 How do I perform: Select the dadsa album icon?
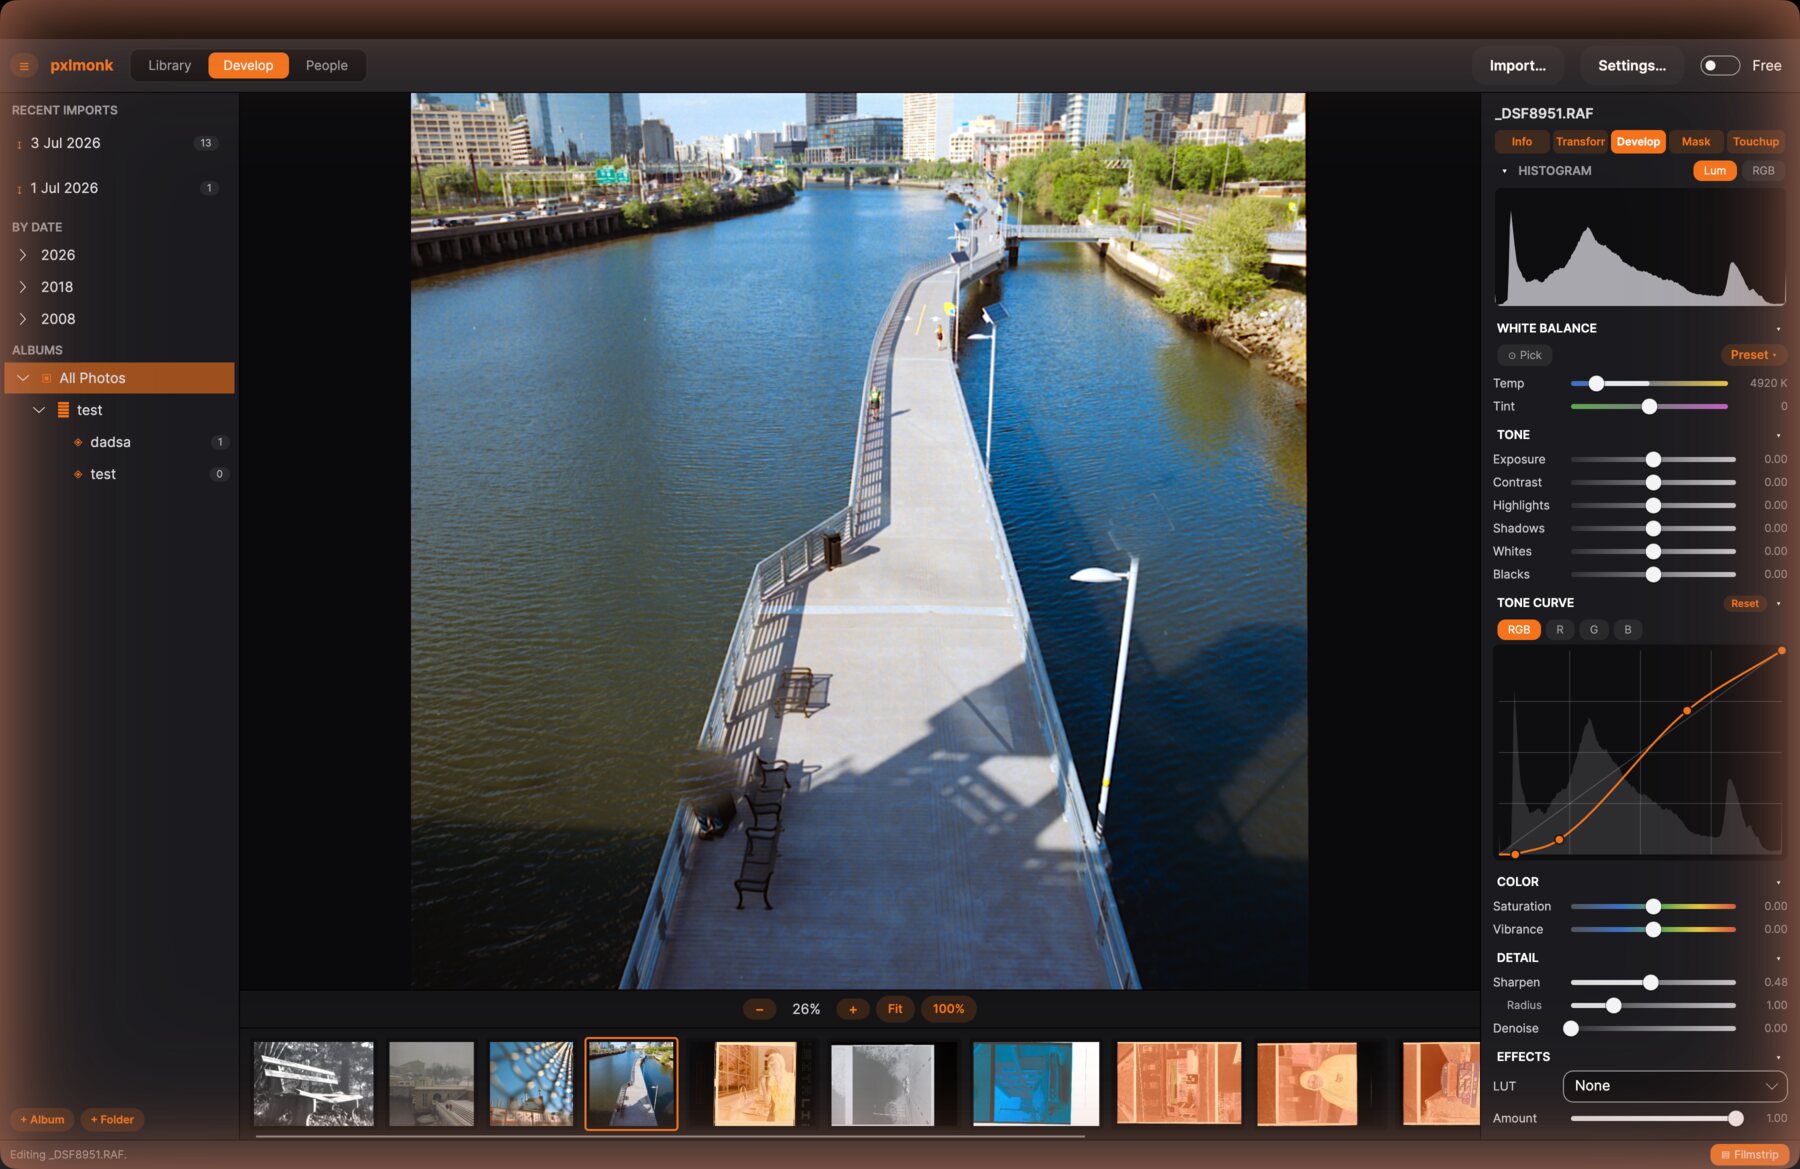pos(78,442)
